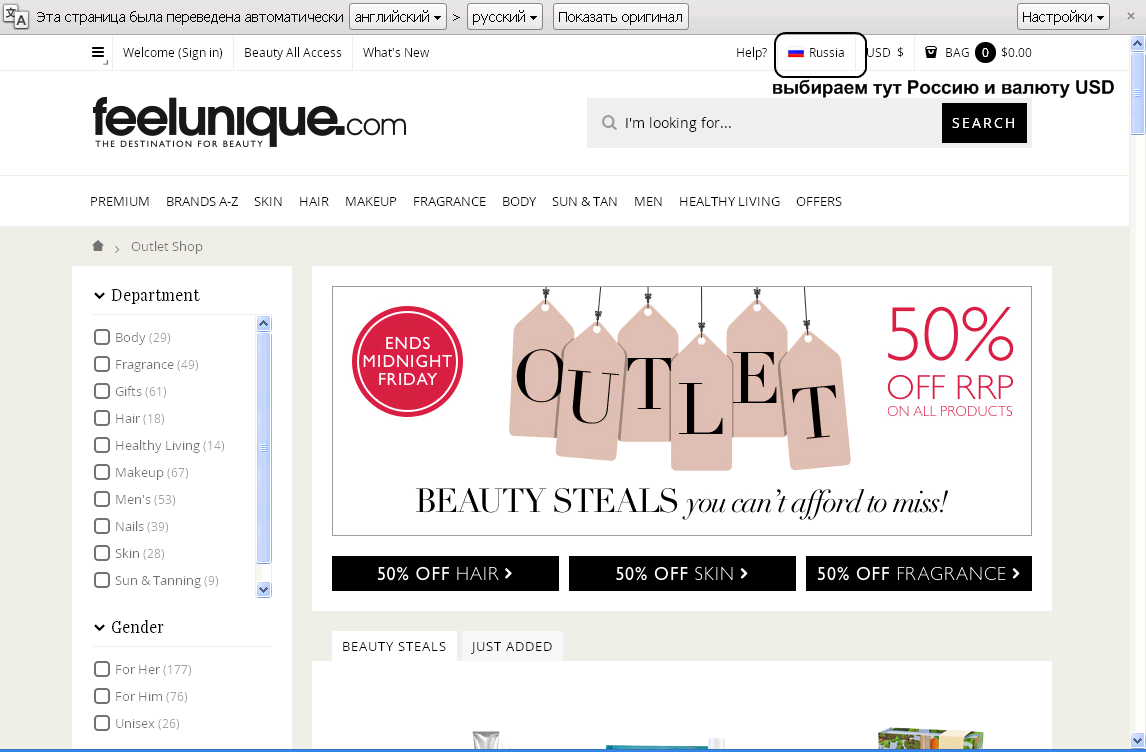
Task: Click the page scroll-down arrow
Action: pos(1137,740)
